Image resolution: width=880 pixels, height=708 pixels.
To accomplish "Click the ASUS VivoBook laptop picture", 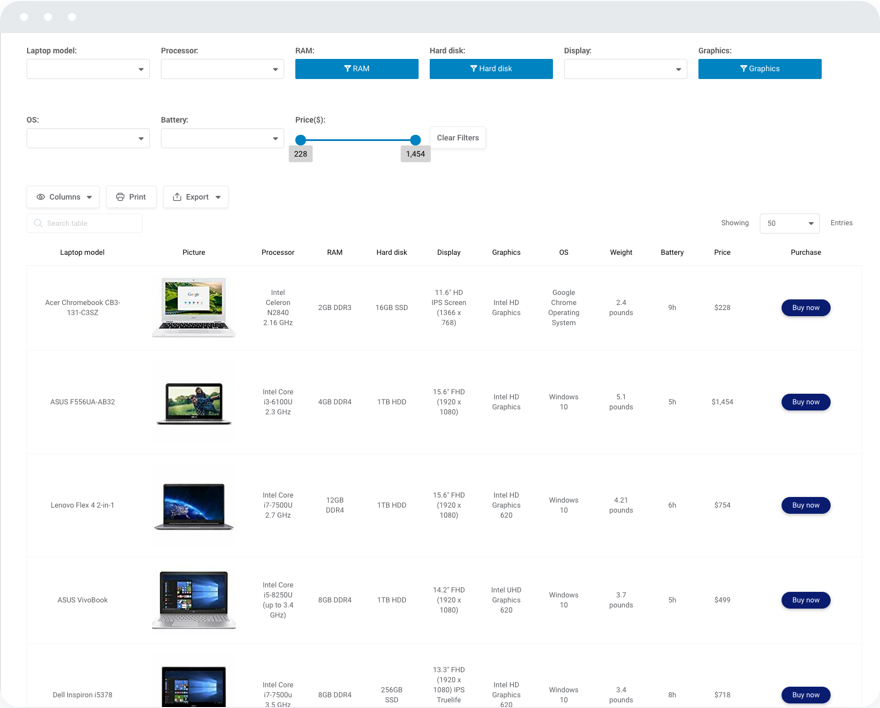I will (194, 600).
